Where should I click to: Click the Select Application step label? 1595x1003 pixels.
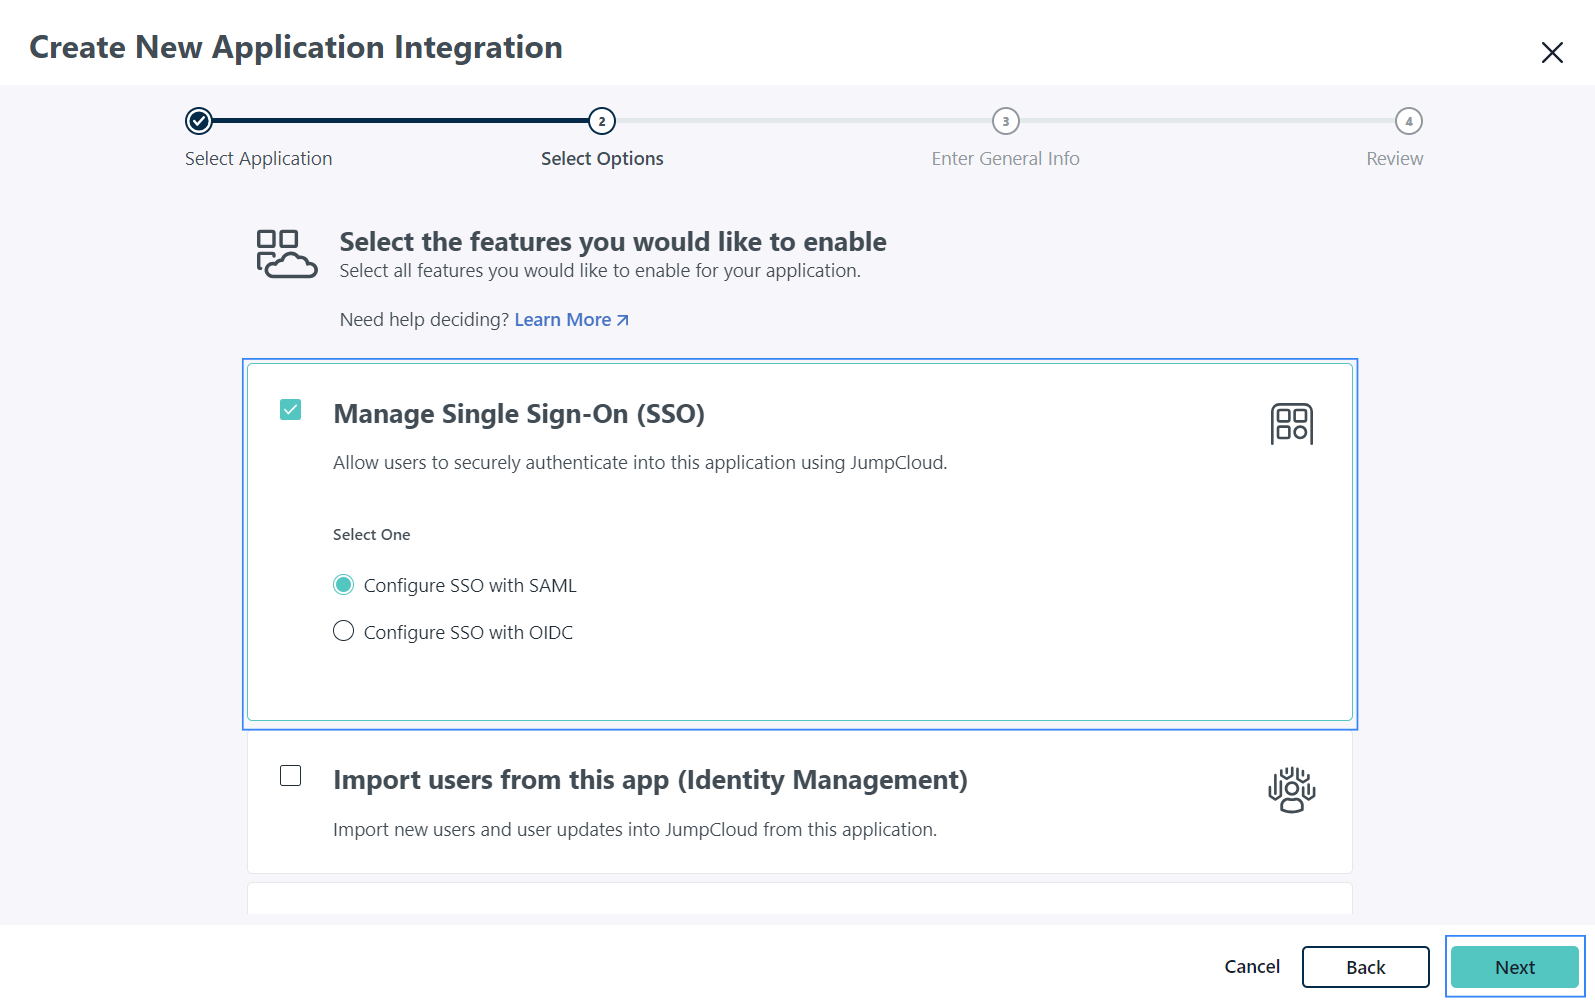coord(258,159)
